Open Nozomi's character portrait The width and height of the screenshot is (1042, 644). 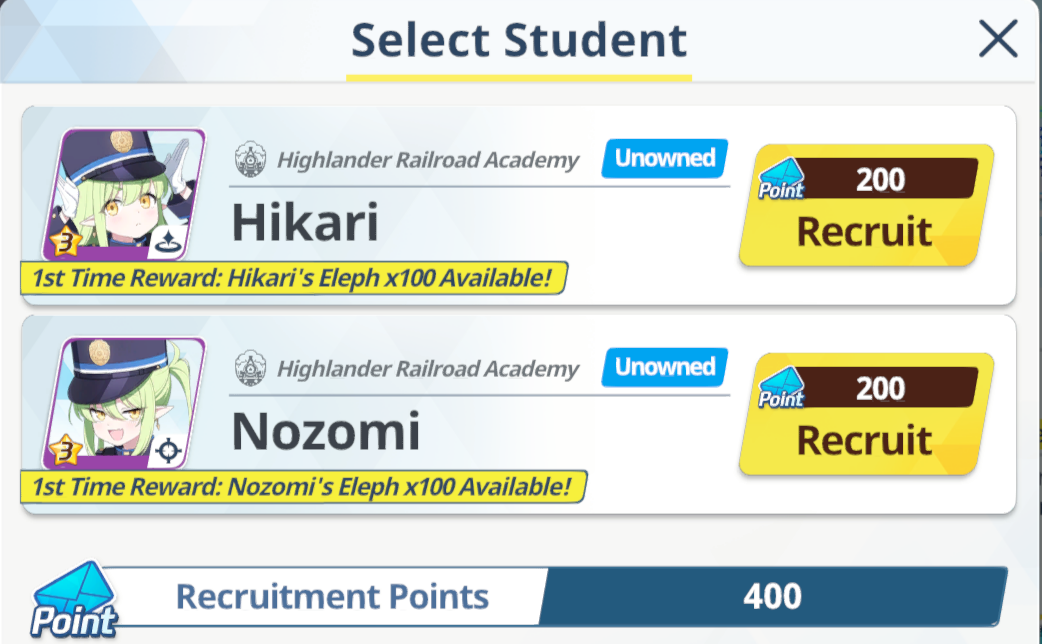tap(124, 403)
